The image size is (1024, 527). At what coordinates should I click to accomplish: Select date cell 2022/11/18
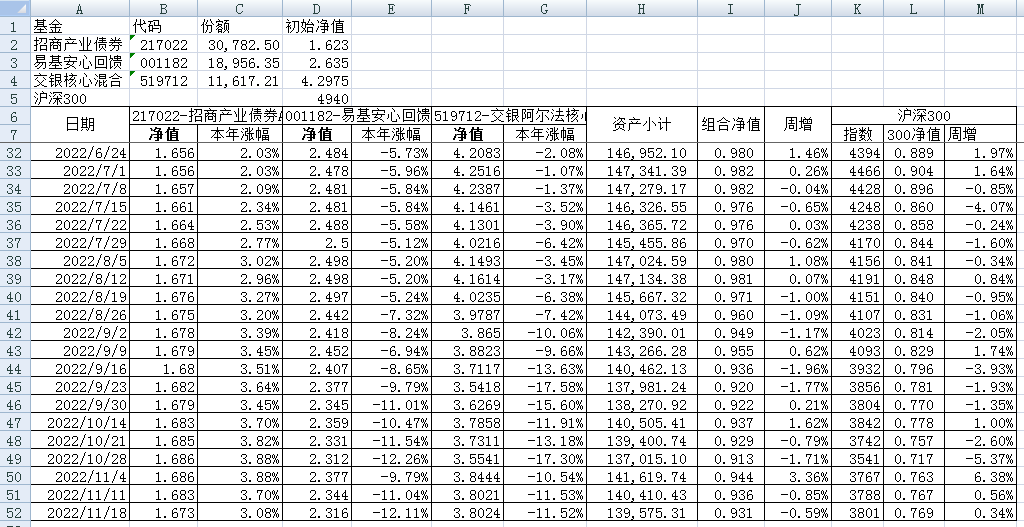(x=80, y=513)
